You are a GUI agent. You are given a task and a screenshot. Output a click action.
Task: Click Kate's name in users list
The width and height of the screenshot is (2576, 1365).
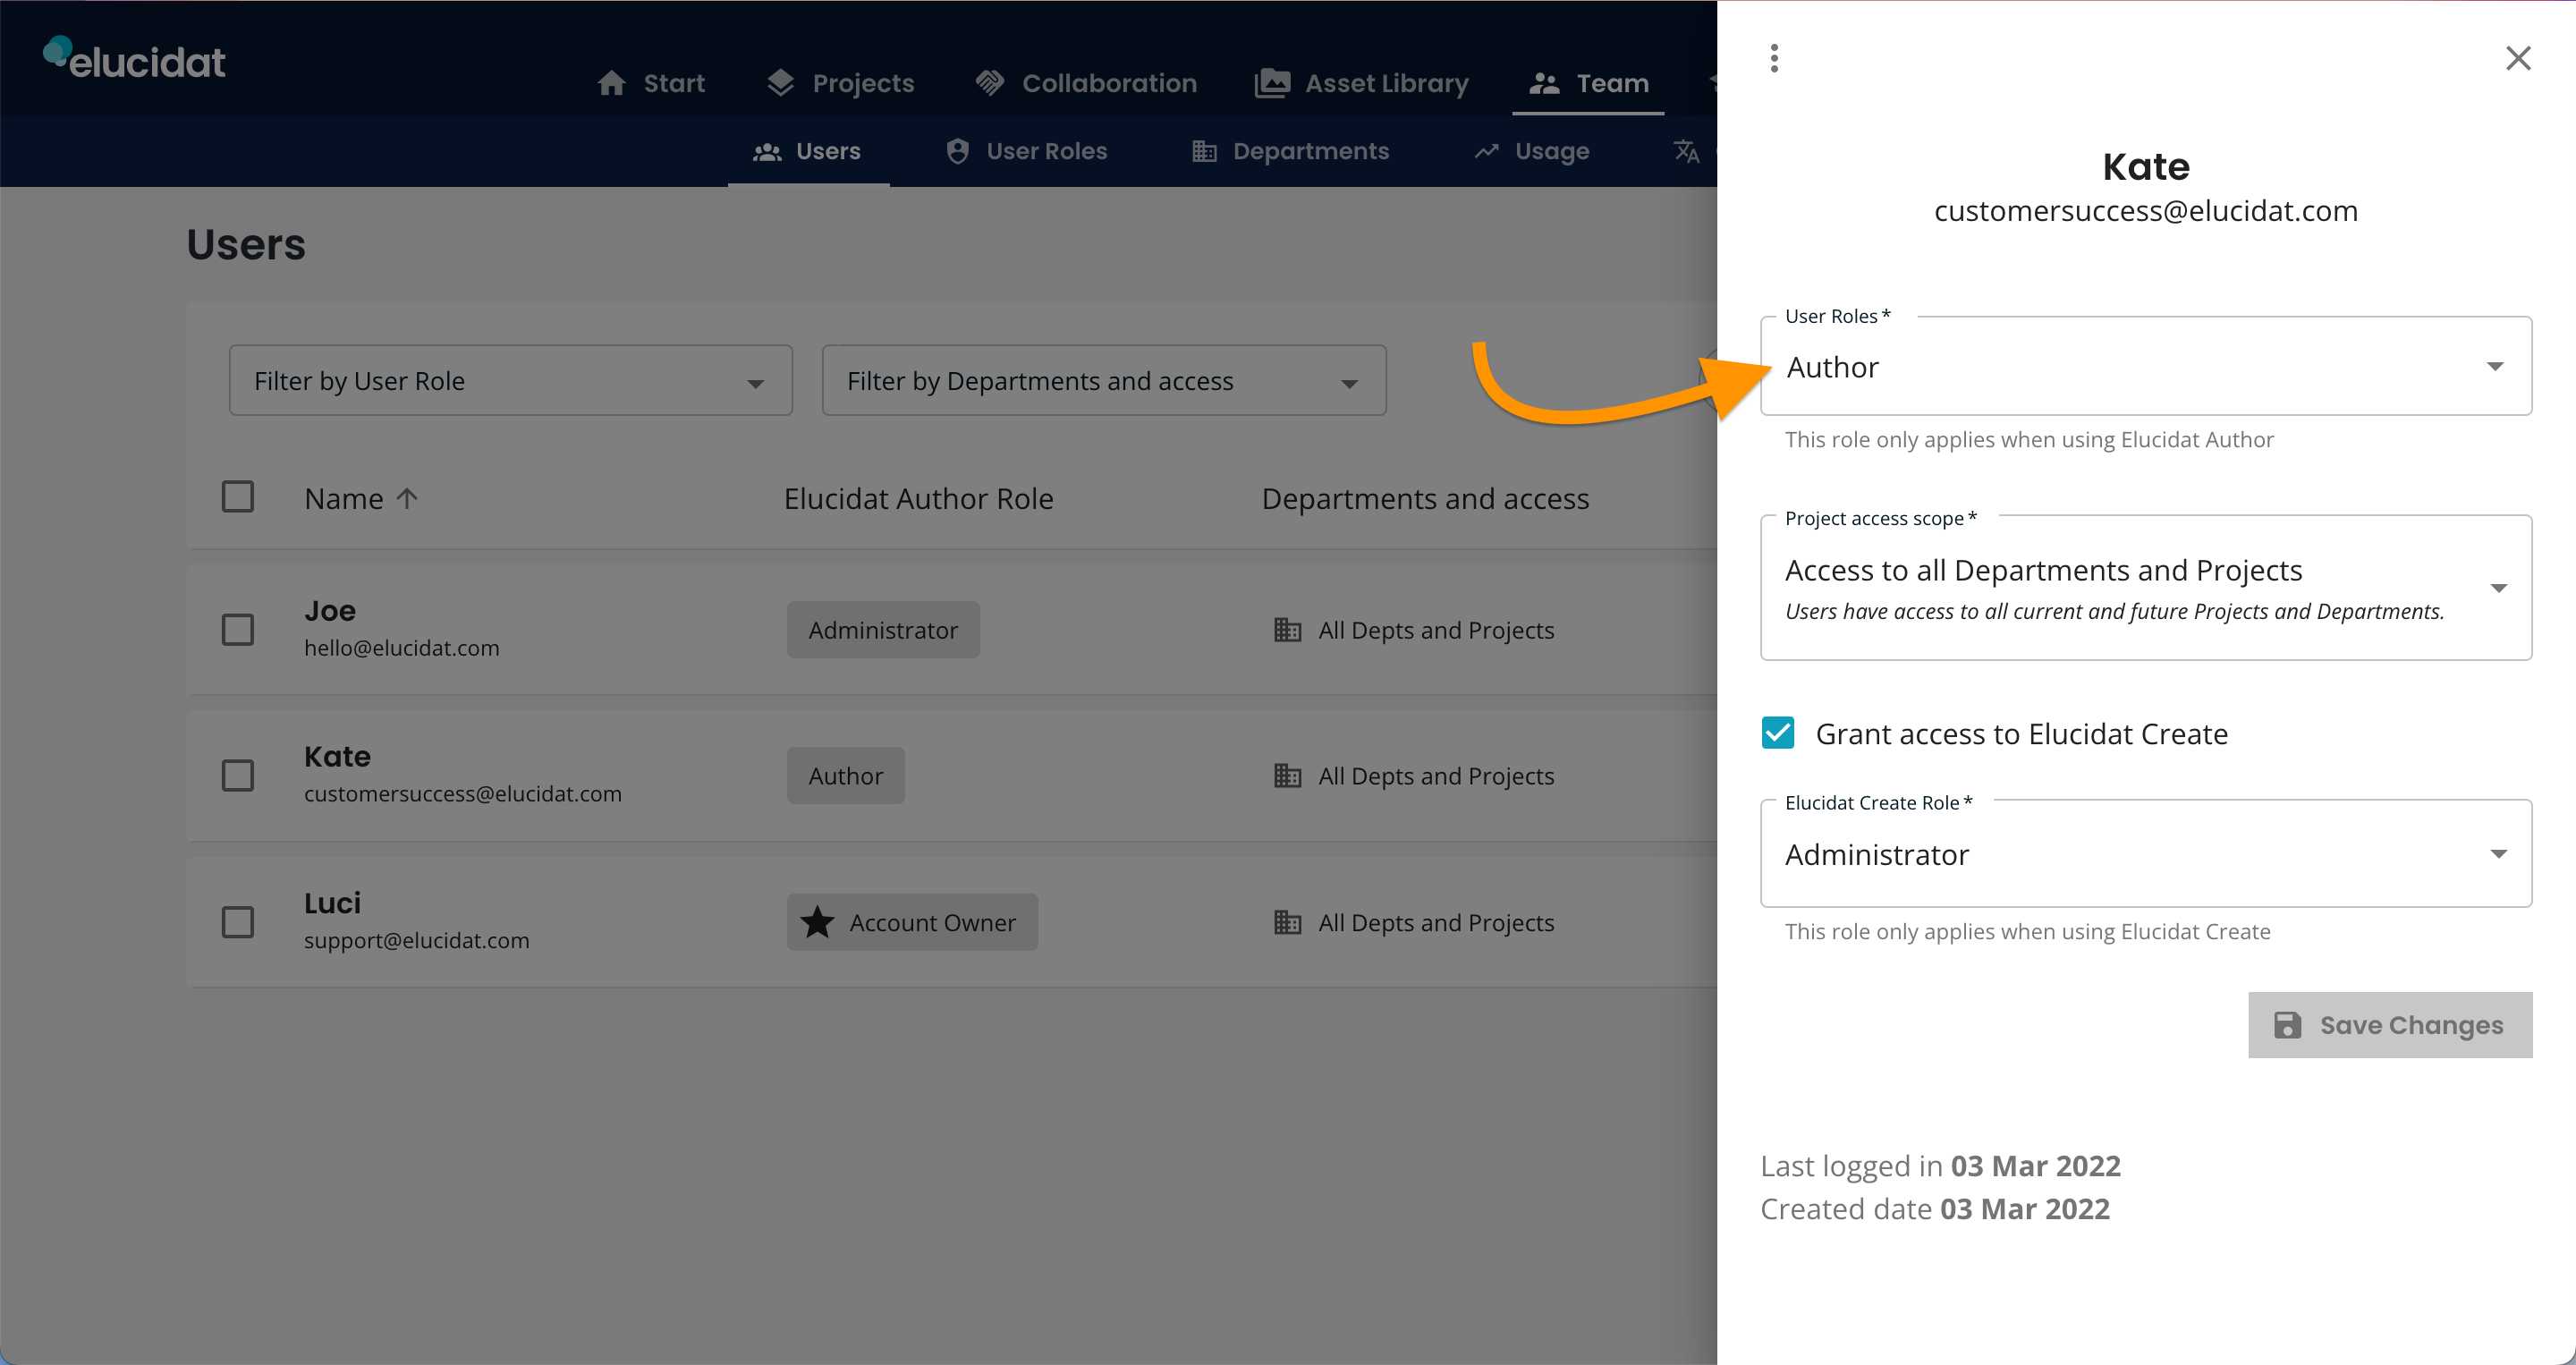[x=337, y=757]
